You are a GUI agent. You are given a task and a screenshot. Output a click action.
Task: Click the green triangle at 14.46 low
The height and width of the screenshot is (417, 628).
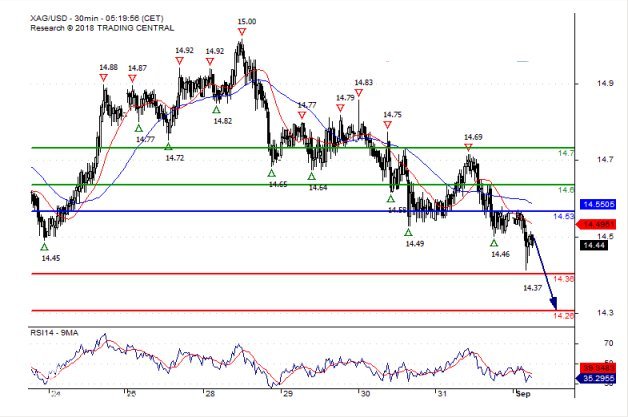pos(494,243)
